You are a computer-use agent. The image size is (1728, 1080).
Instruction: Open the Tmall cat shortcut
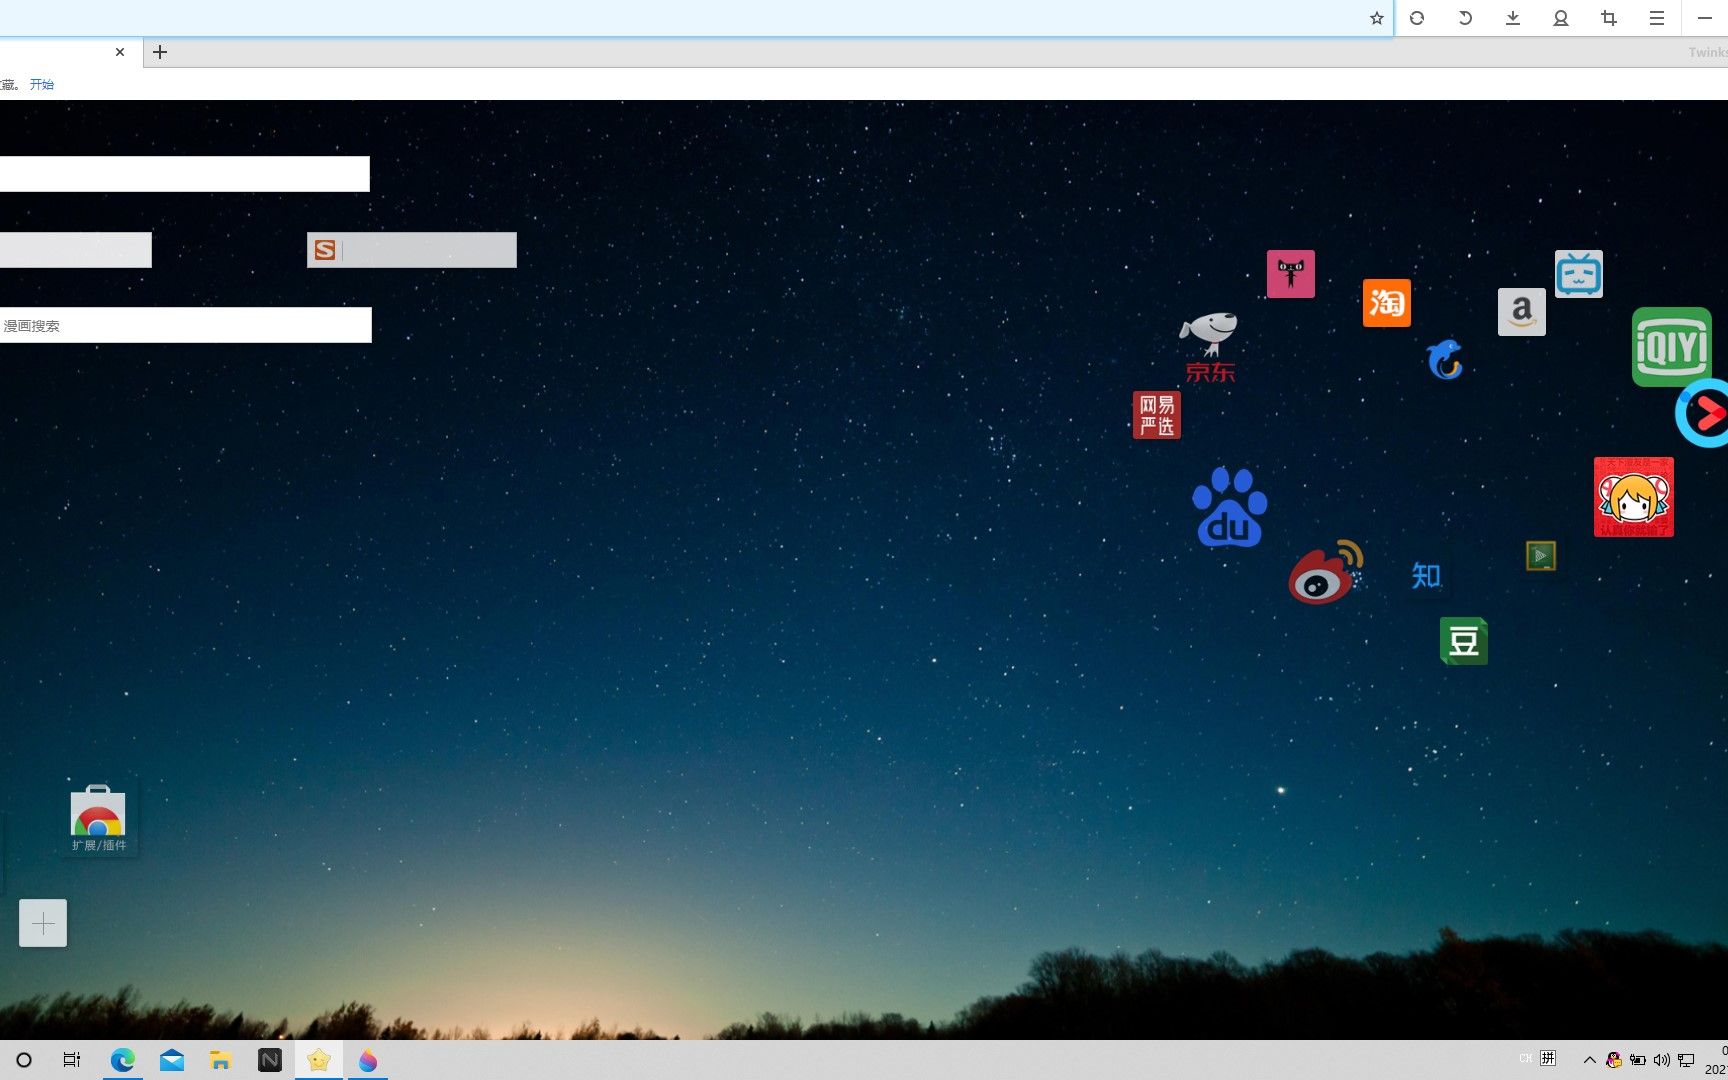1290,274
